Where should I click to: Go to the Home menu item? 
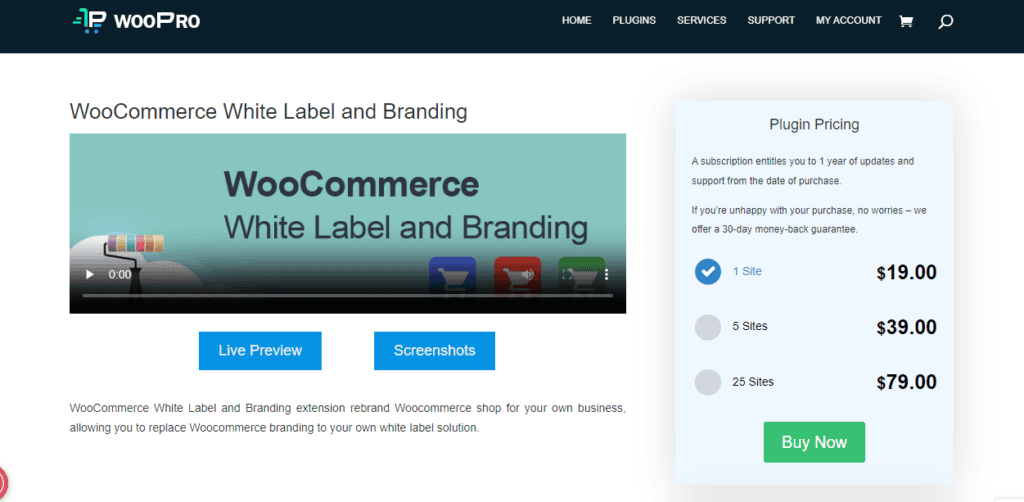point(577,20)
